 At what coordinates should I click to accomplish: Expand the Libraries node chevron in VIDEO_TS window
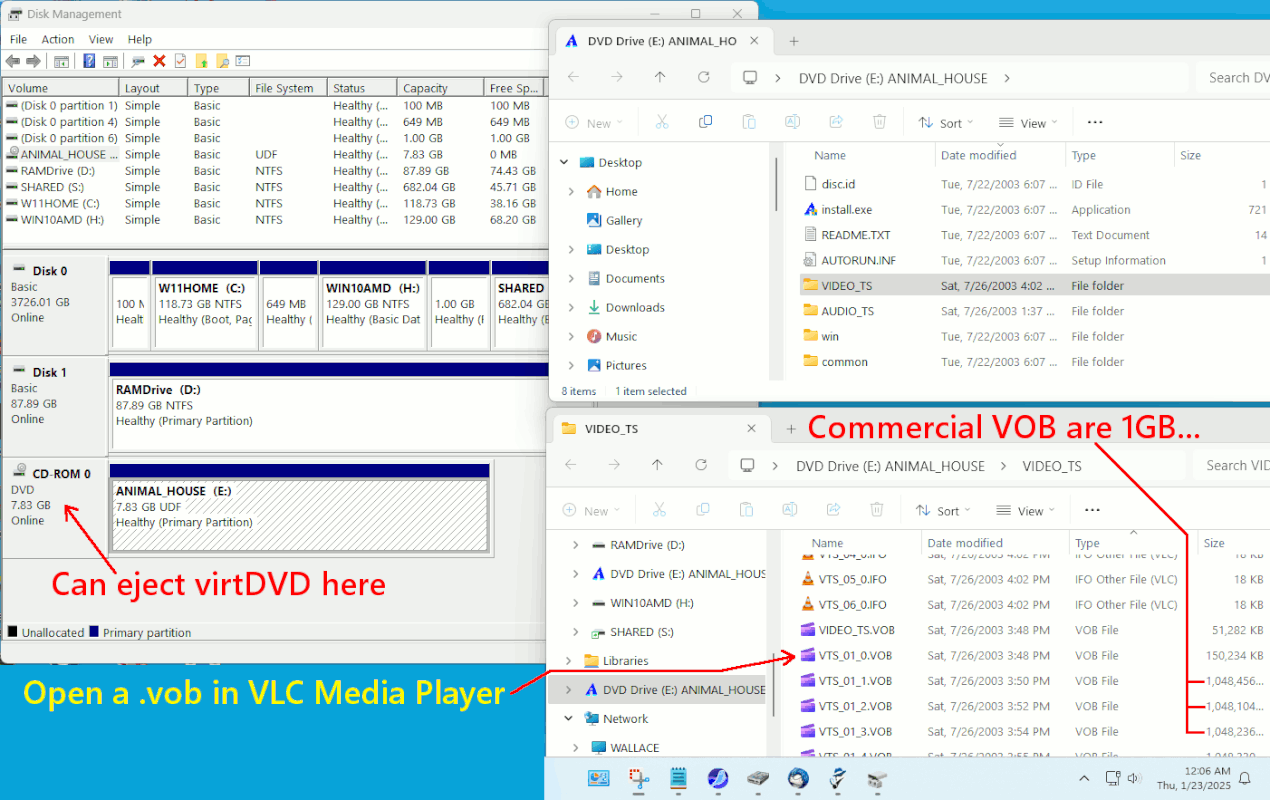(568, 661)
